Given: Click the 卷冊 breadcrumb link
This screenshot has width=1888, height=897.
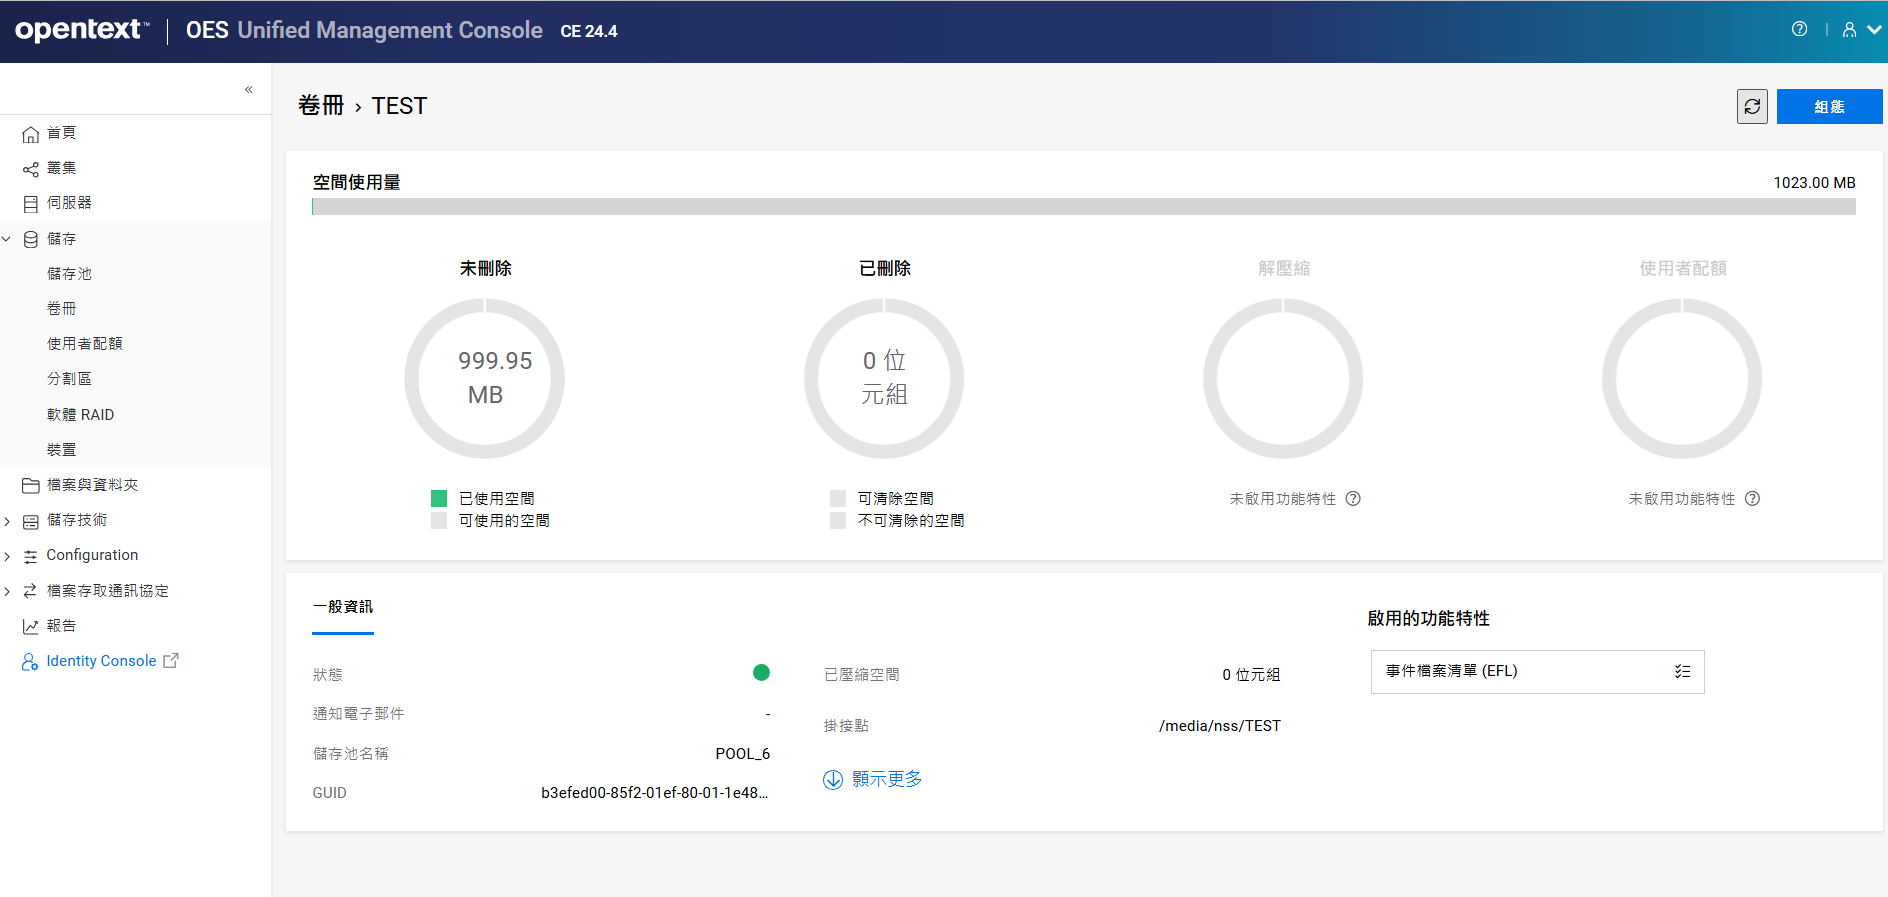Looking at the screenshot, I should [x=321, y=106].
